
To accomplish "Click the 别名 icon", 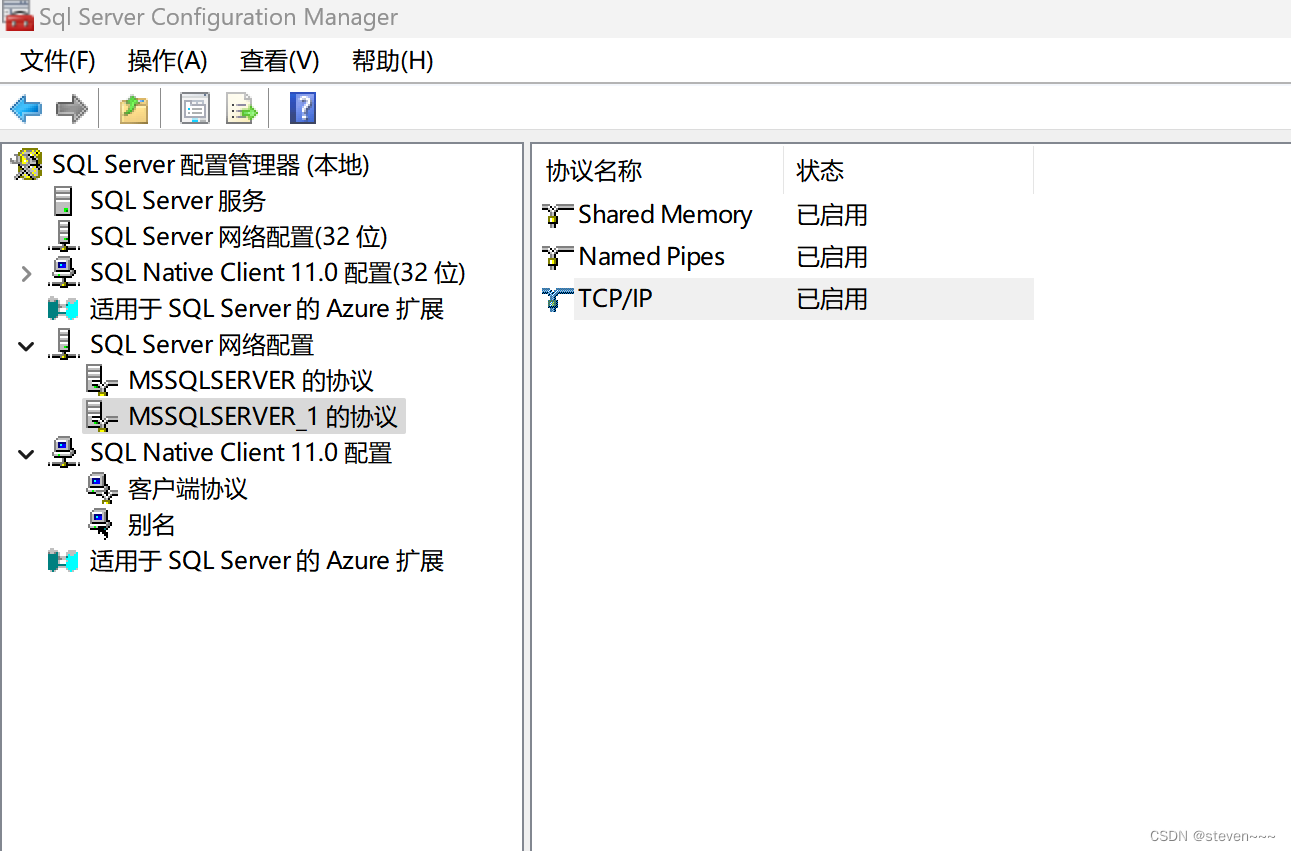I will tap(100, 524).
